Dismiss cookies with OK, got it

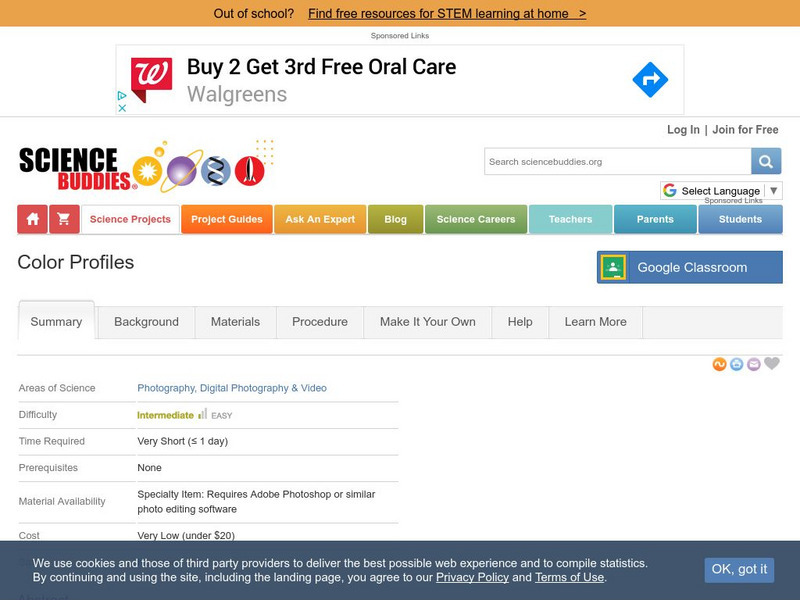(x=739, y=569)
